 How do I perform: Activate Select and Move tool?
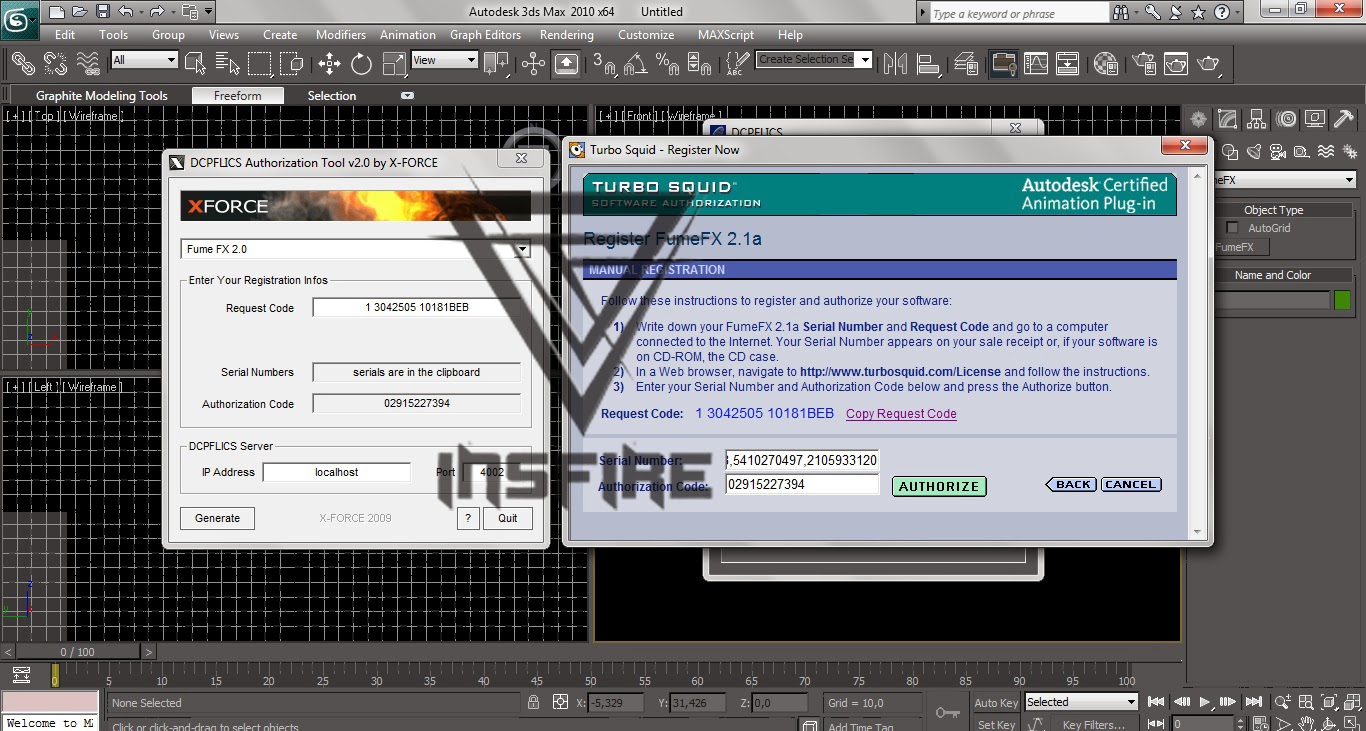tap(329, 64)
